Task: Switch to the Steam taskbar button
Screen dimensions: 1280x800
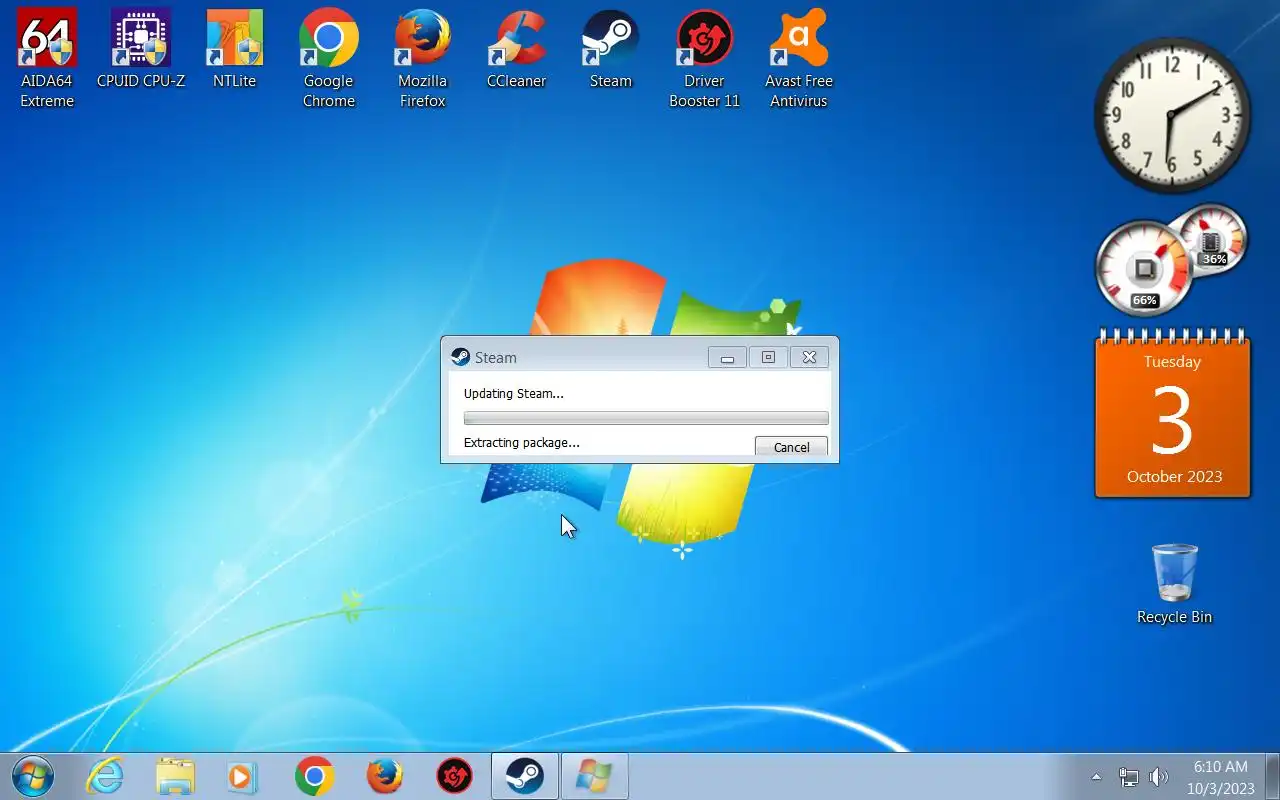Action: pyautogui.click(x=525, y=777)
